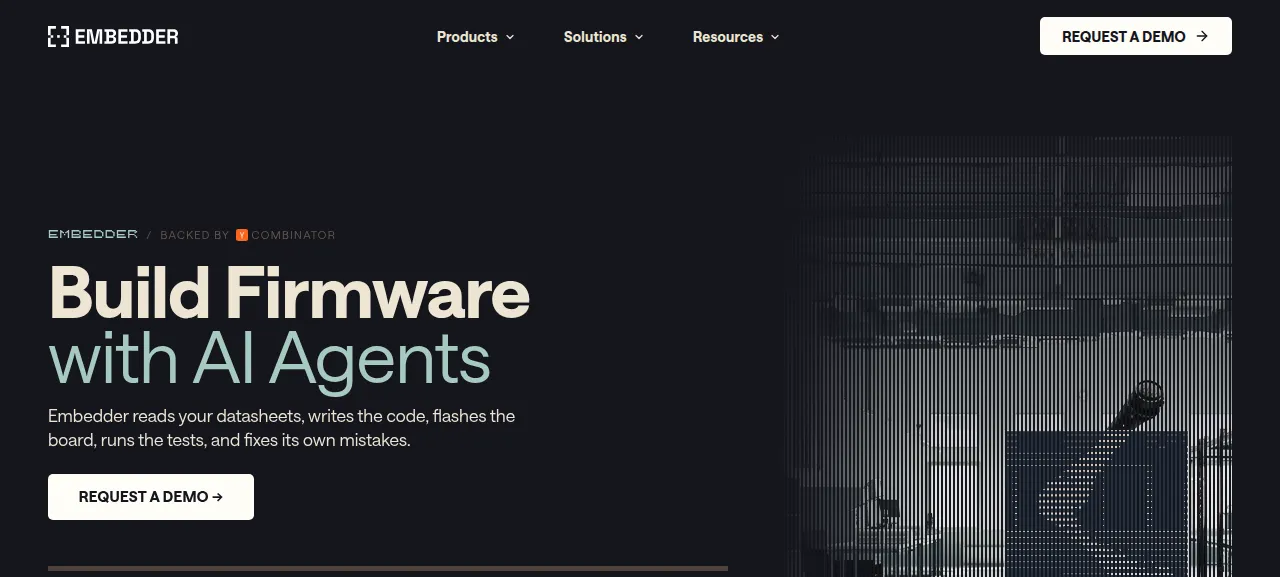
Task: Click the with AI Agents subheadline
Action: tap(269, 358)
